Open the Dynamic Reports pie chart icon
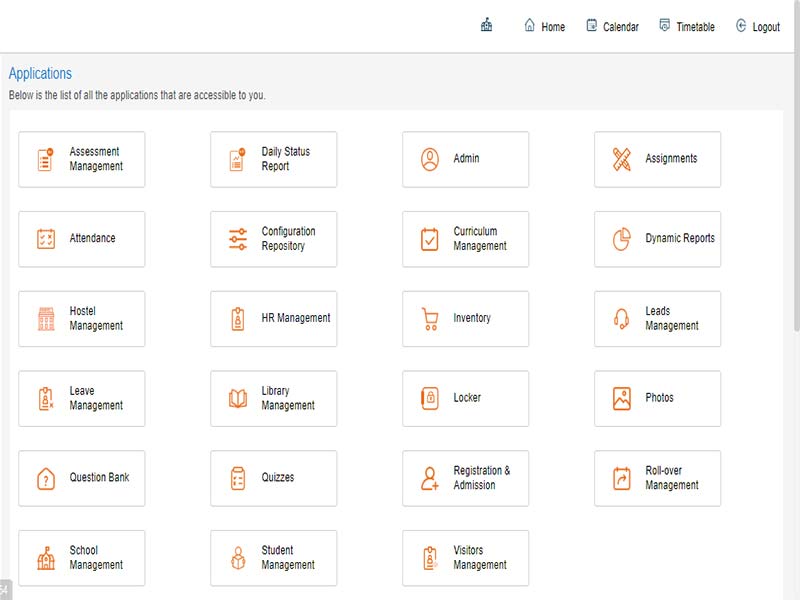Screen dimensions: 800x600 621,239
